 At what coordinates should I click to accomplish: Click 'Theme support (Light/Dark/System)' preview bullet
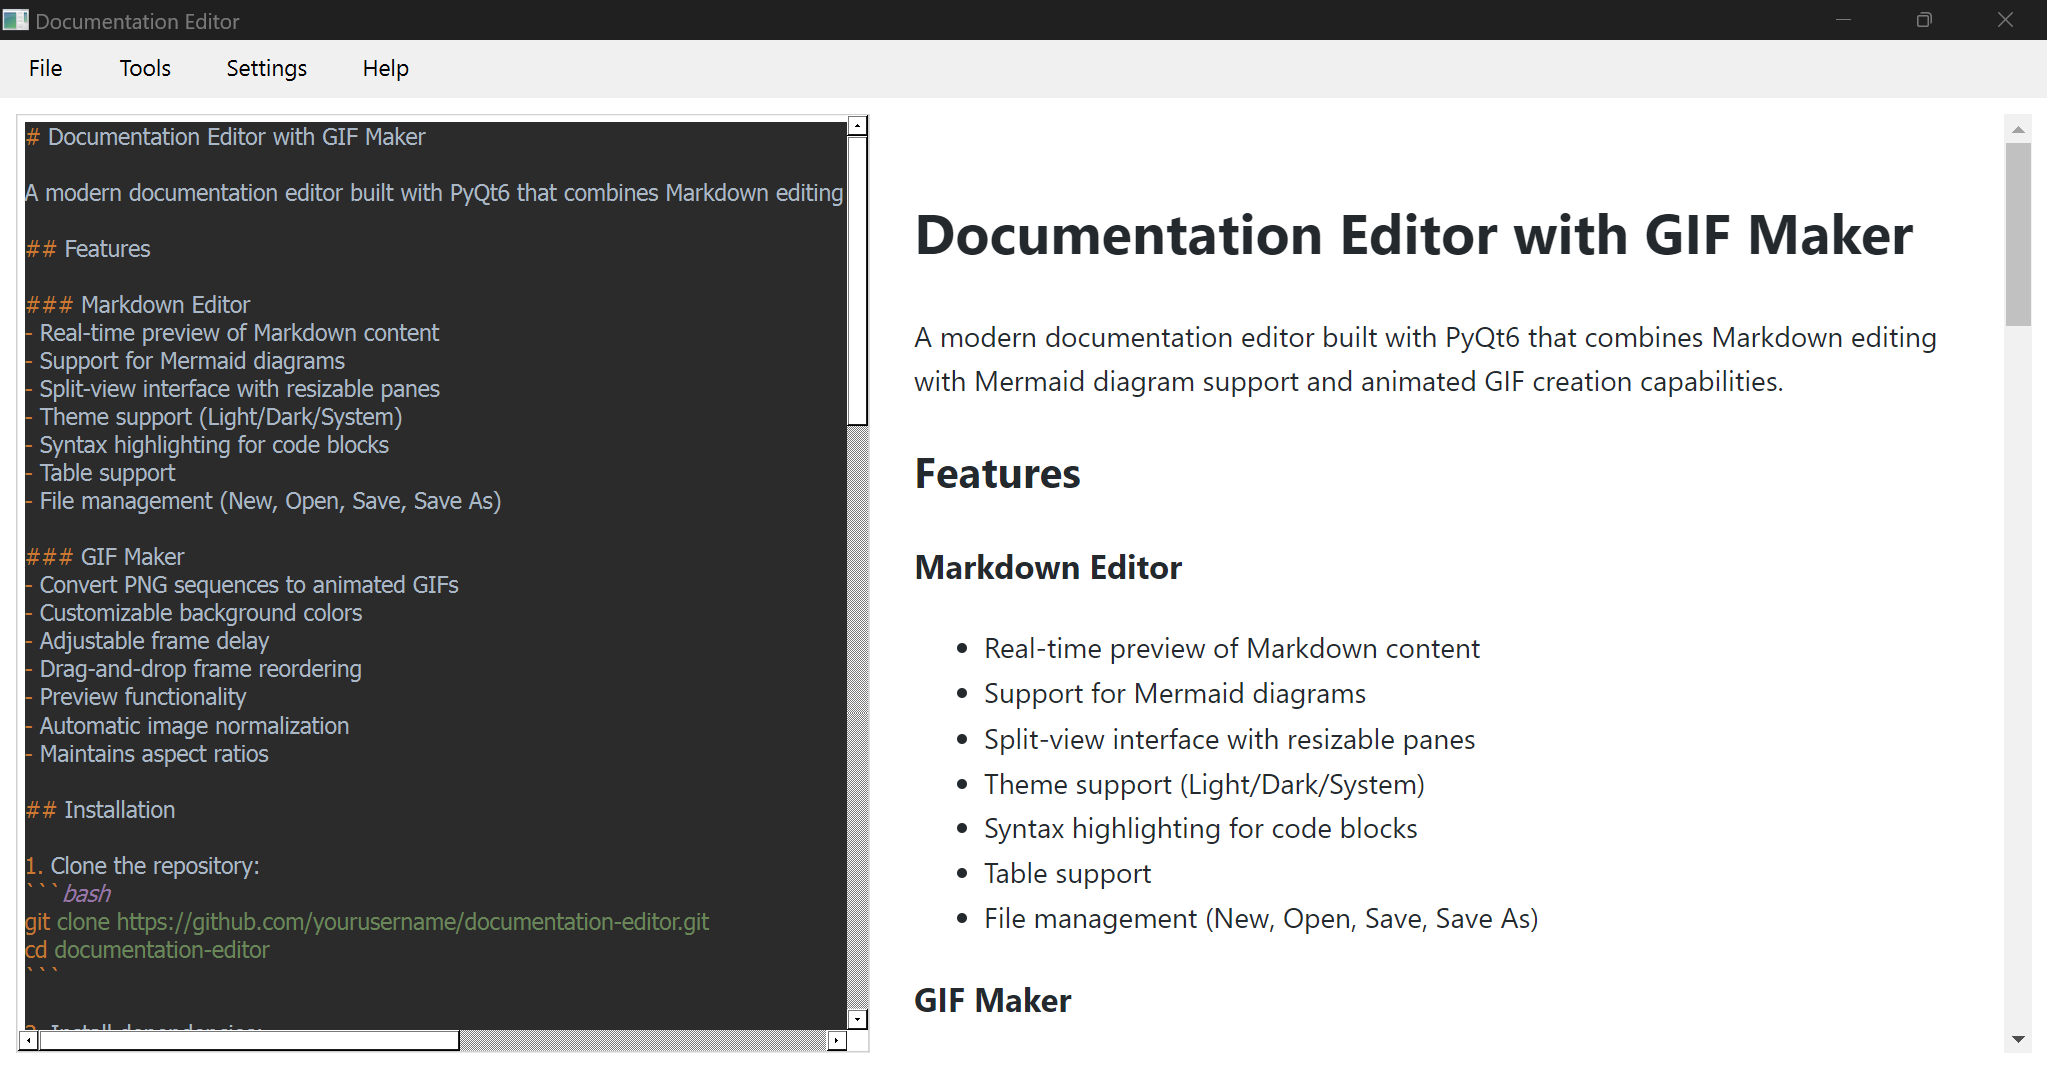(x=1205, y=785)
